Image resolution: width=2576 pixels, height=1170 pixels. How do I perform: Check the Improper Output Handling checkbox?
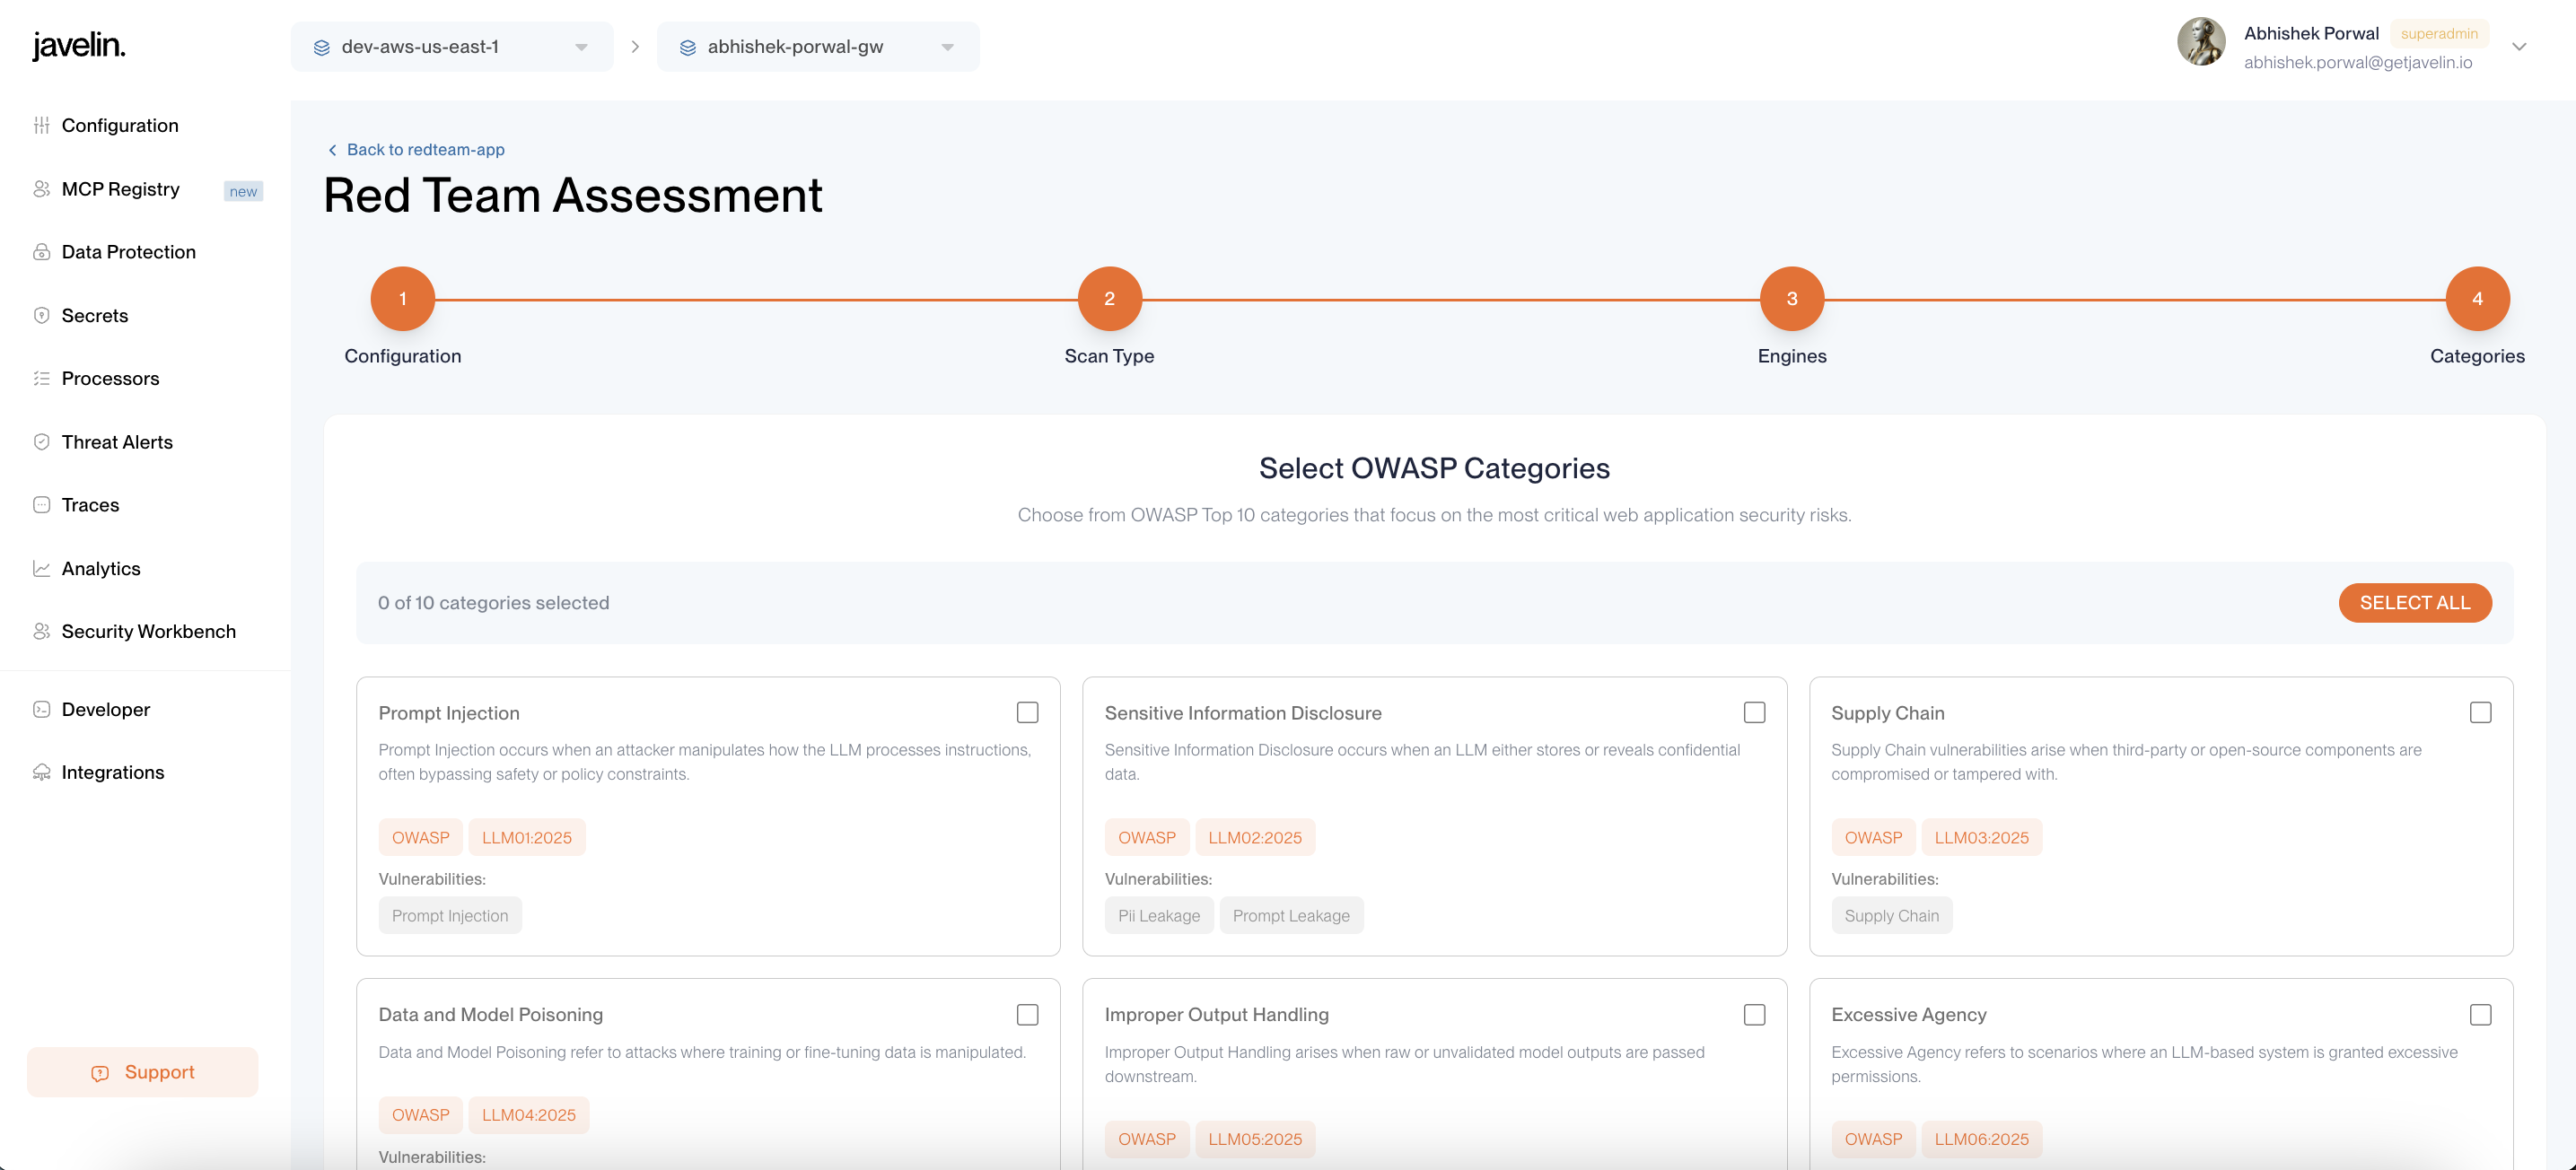click(1754, 1014)
